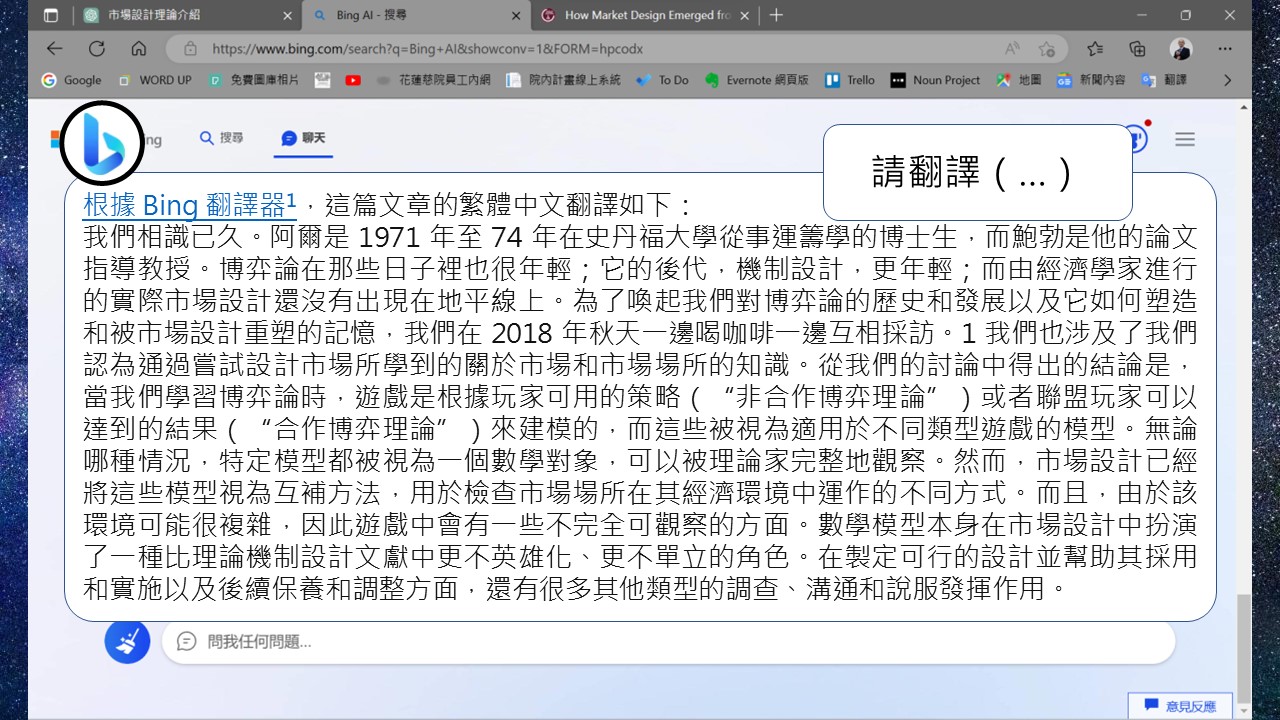Switch to 市場設計理論介紹 browser tab

pyautogui.click(x=185, y=15)
